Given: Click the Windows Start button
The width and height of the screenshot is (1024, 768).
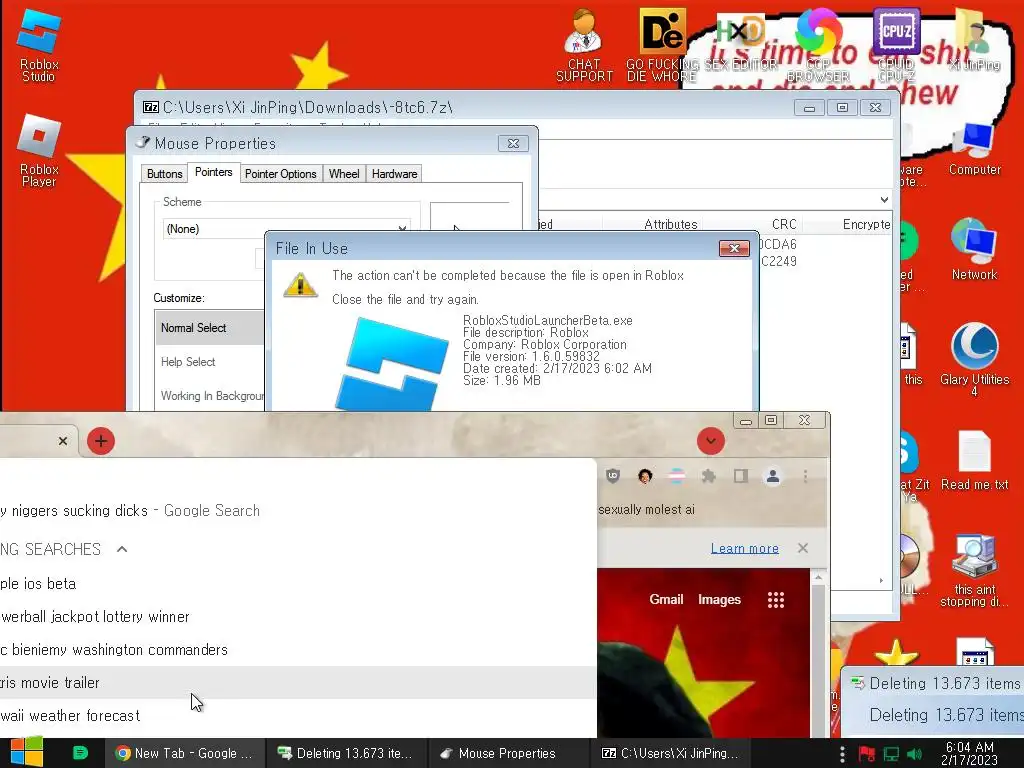Looking at the screenshot, I should tap(26, 752).
